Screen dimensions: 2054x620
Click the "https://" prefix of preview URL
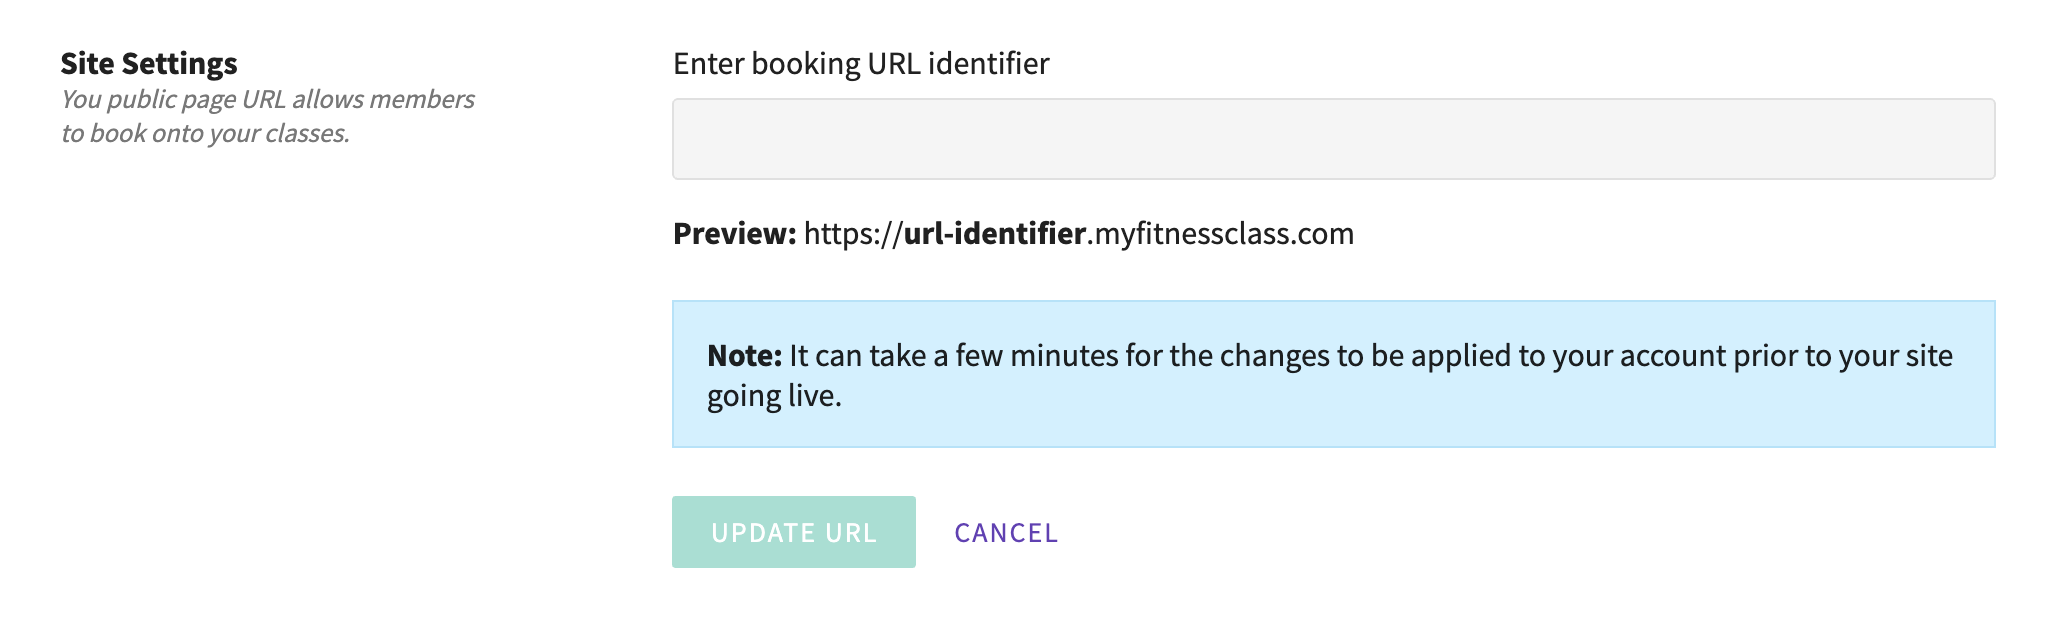pos(853,234)
